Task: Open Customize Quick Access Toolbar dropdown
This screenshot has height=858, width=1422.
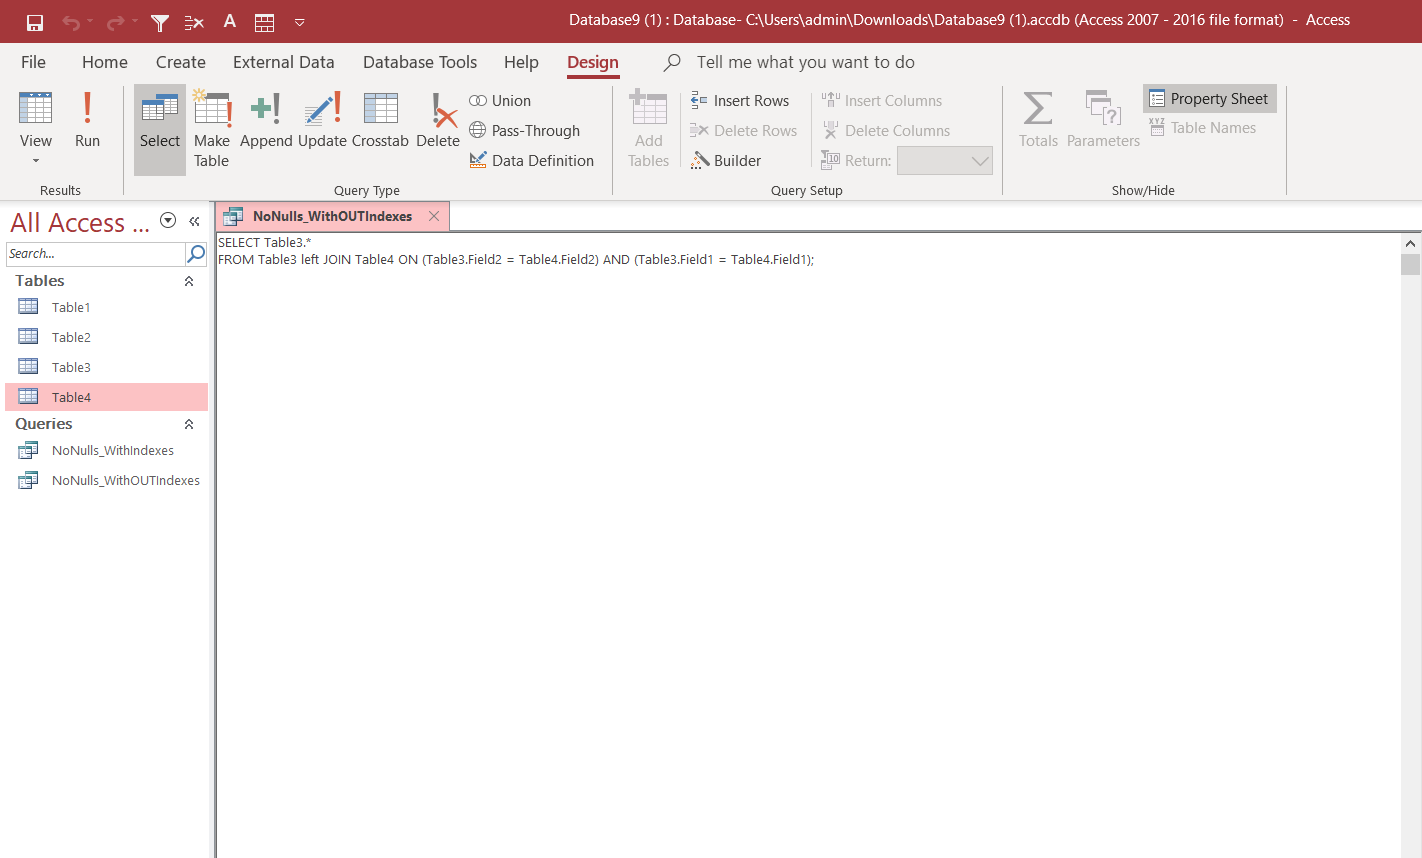Action: coord(299,22)
